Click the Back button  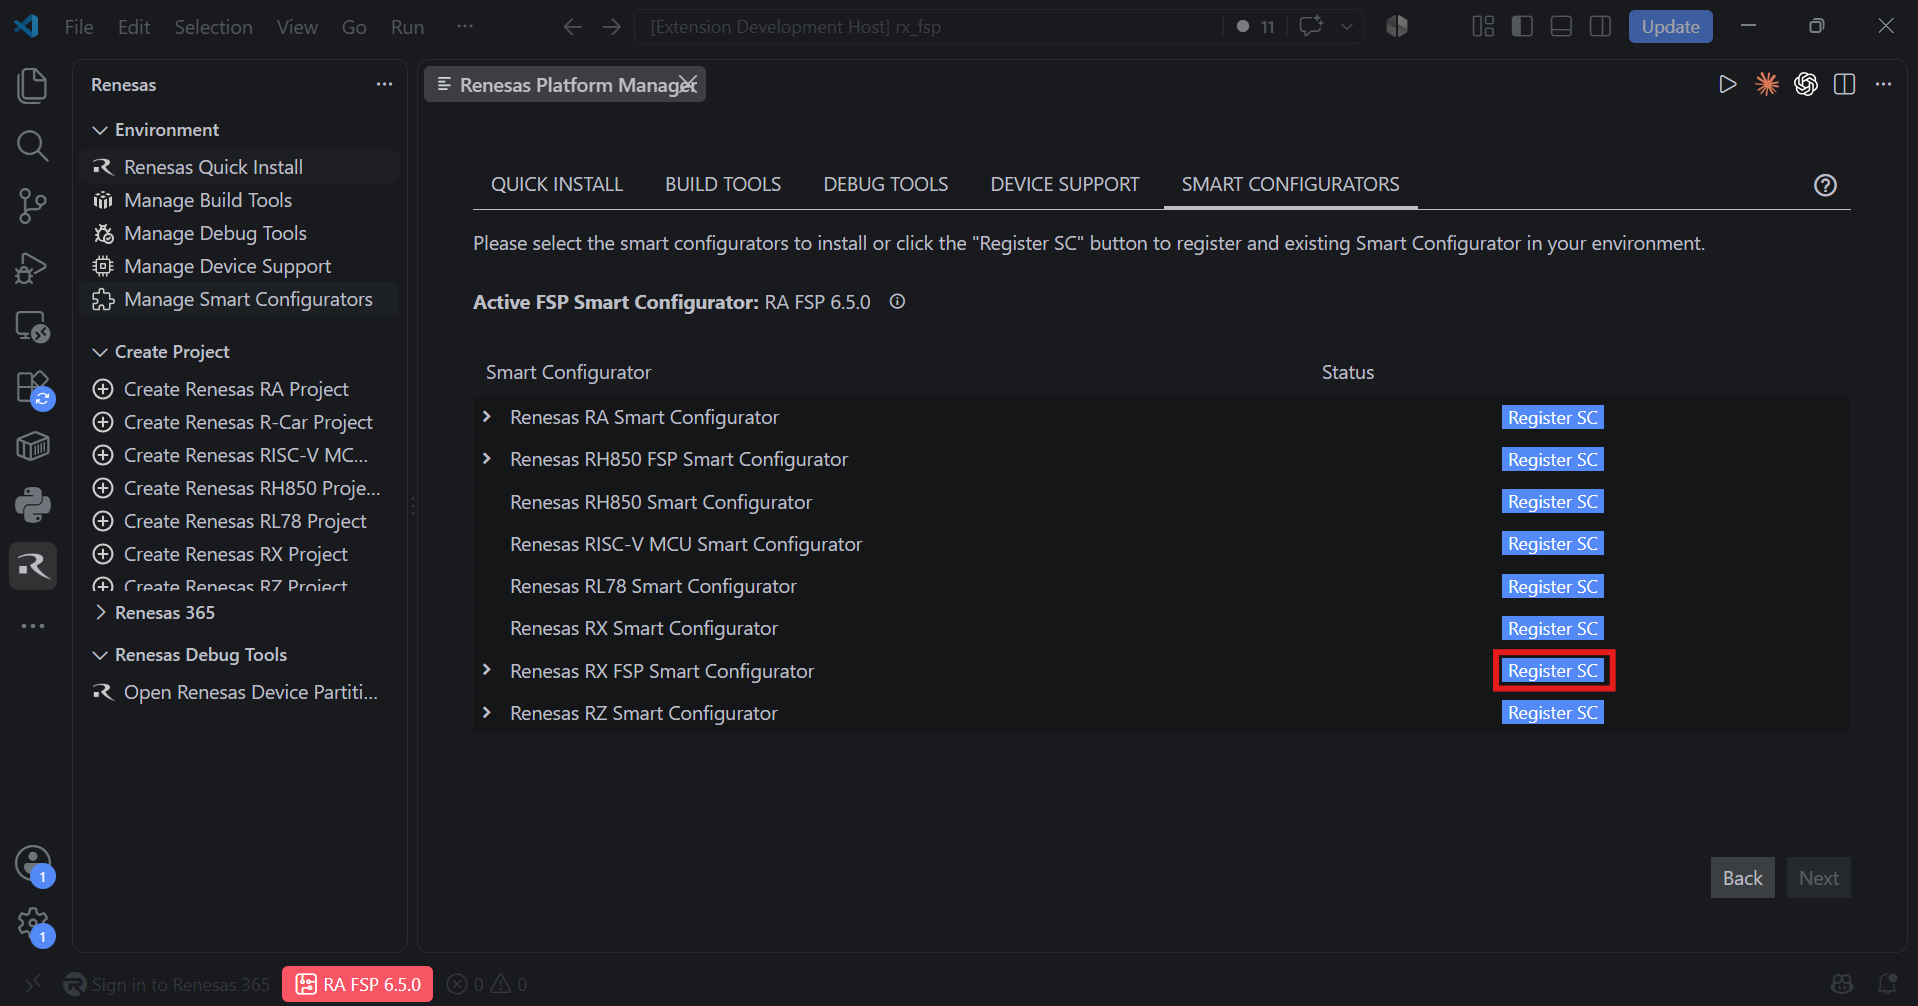pos(1742,878)
